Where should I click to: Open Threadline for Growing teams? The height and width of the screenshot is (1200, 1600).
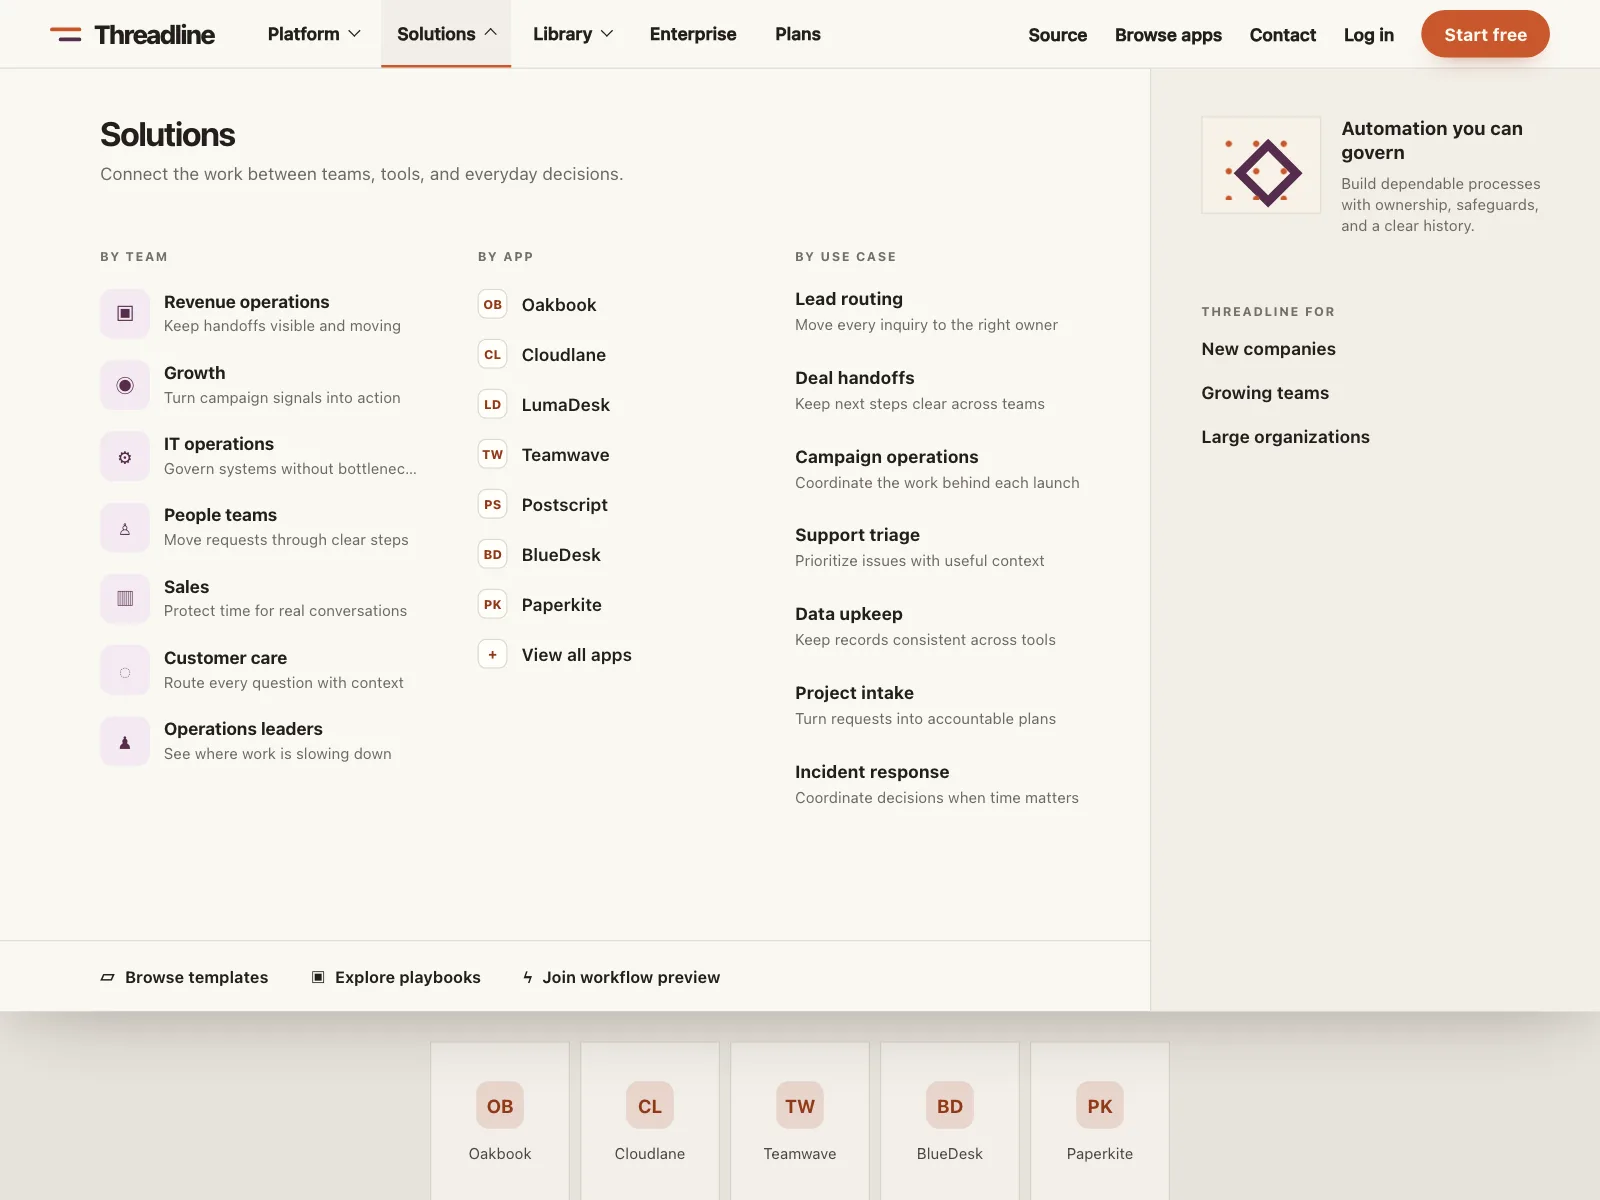tap(1265, 393)
